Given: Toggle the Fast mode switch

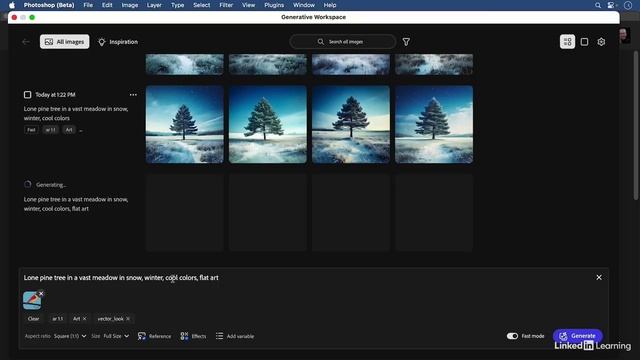Looking at the screenshot, I should 512,336.
